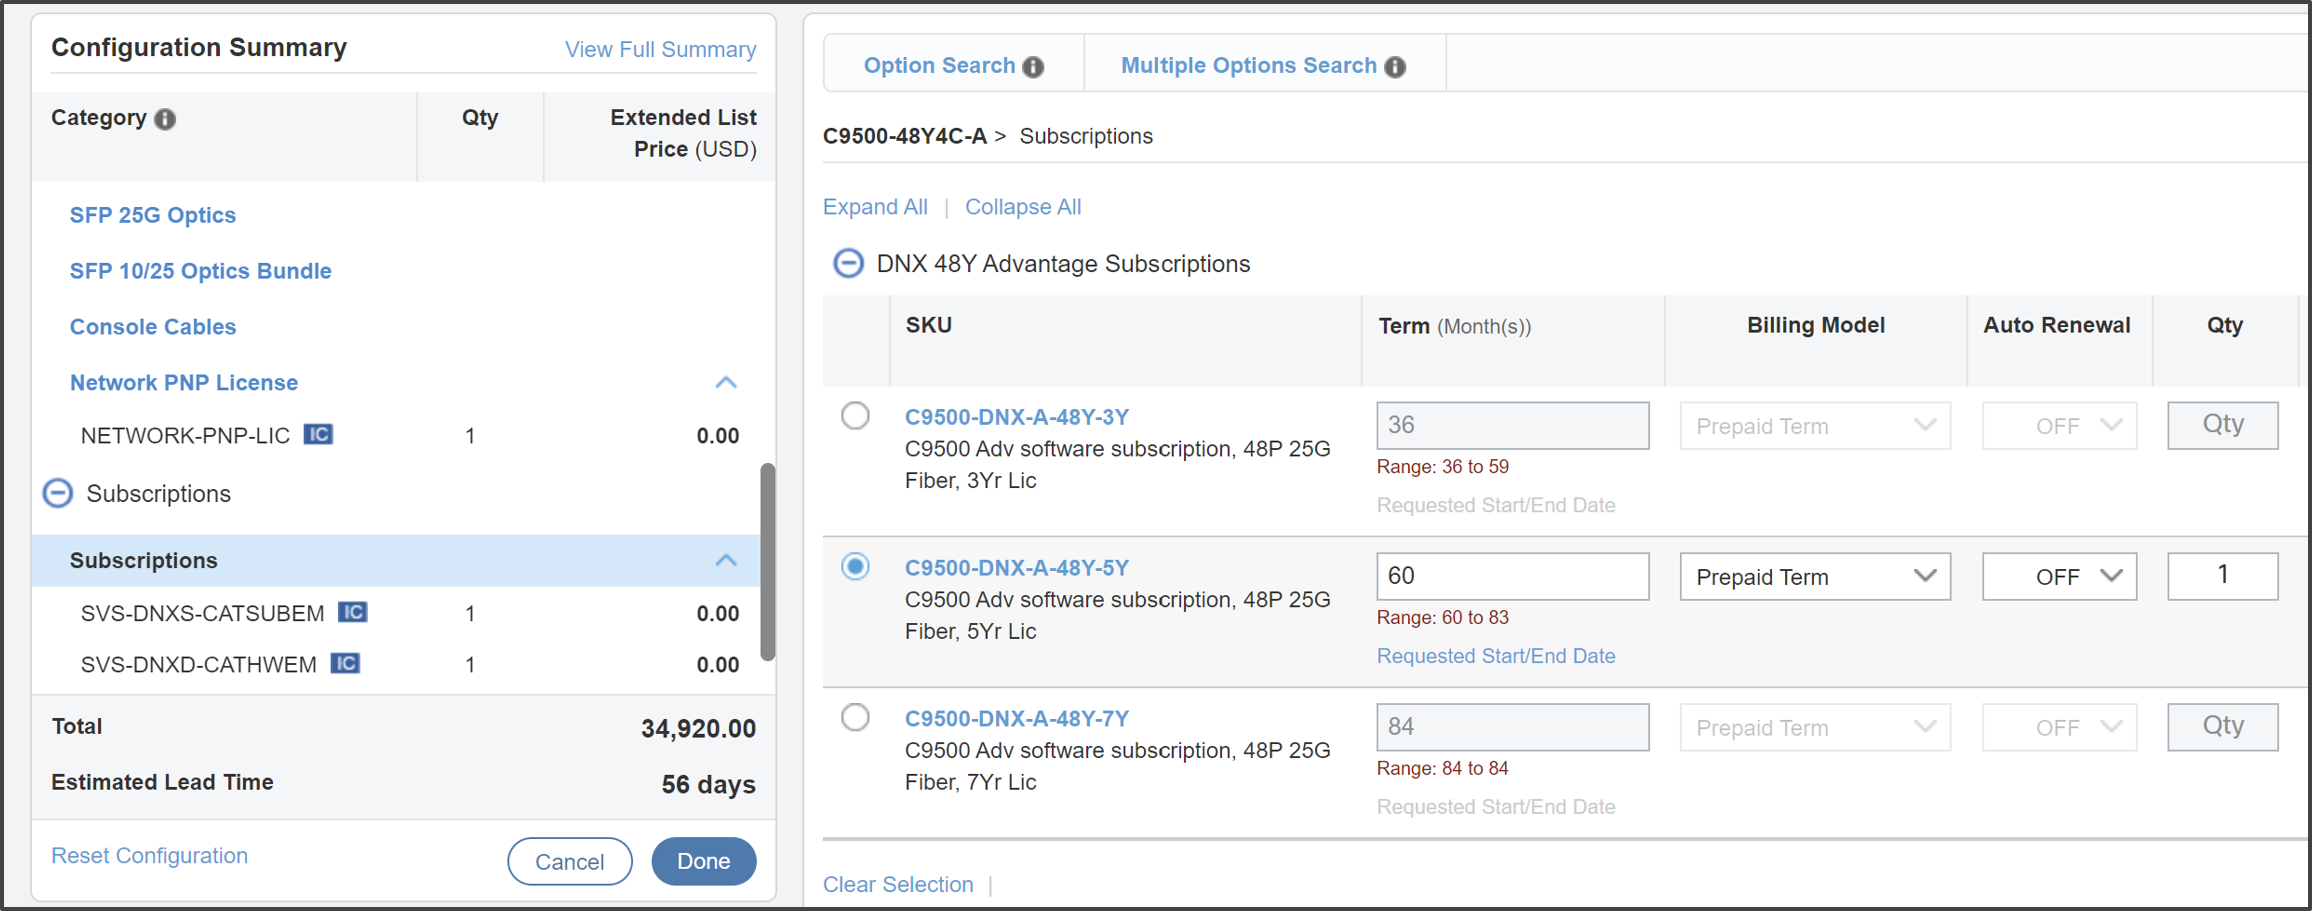The height and width of the screenshot is (911, 2312).
Task: Click Reset Configuration link
Action: (x=149, y=856)
